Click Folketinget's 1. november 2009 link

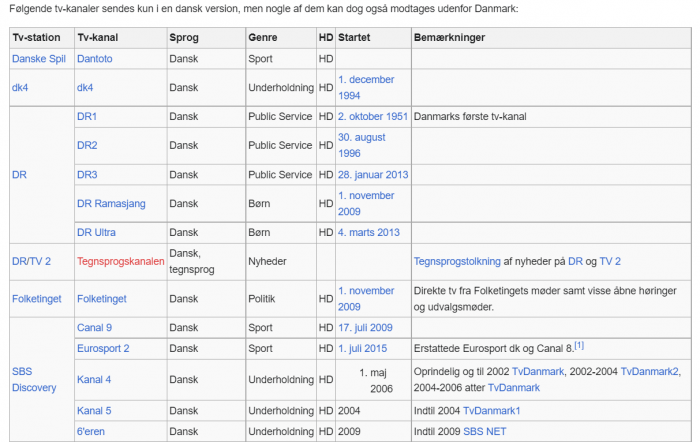click(x=366, y=299)
